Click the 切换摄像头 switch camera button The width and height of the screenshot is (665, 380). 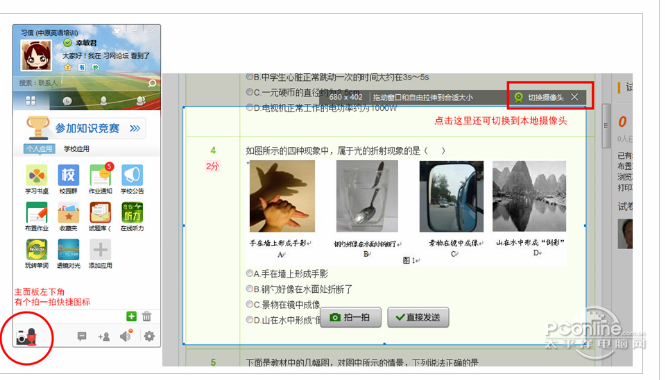click(539, 98)
